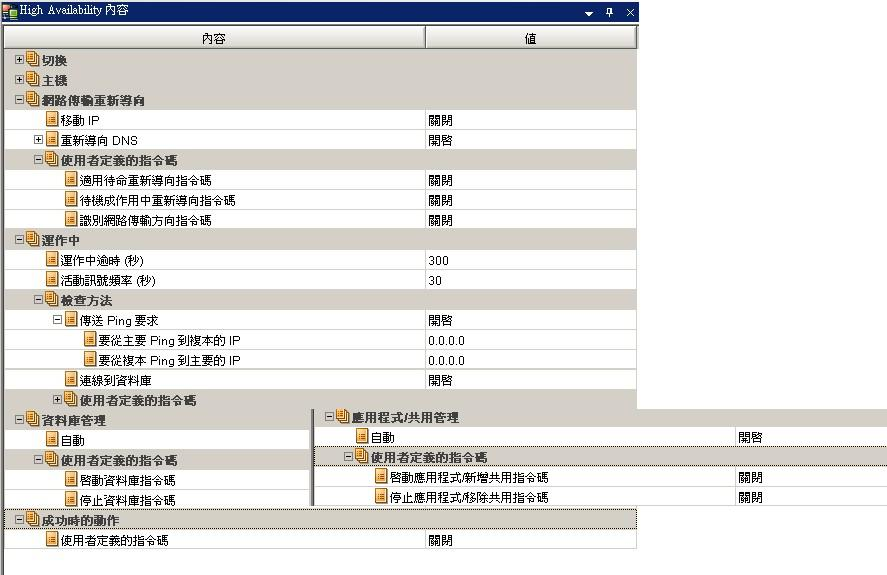Click the 傳送 Ping 要求 value 開啓
887x575 pixels.
point(440,320)
